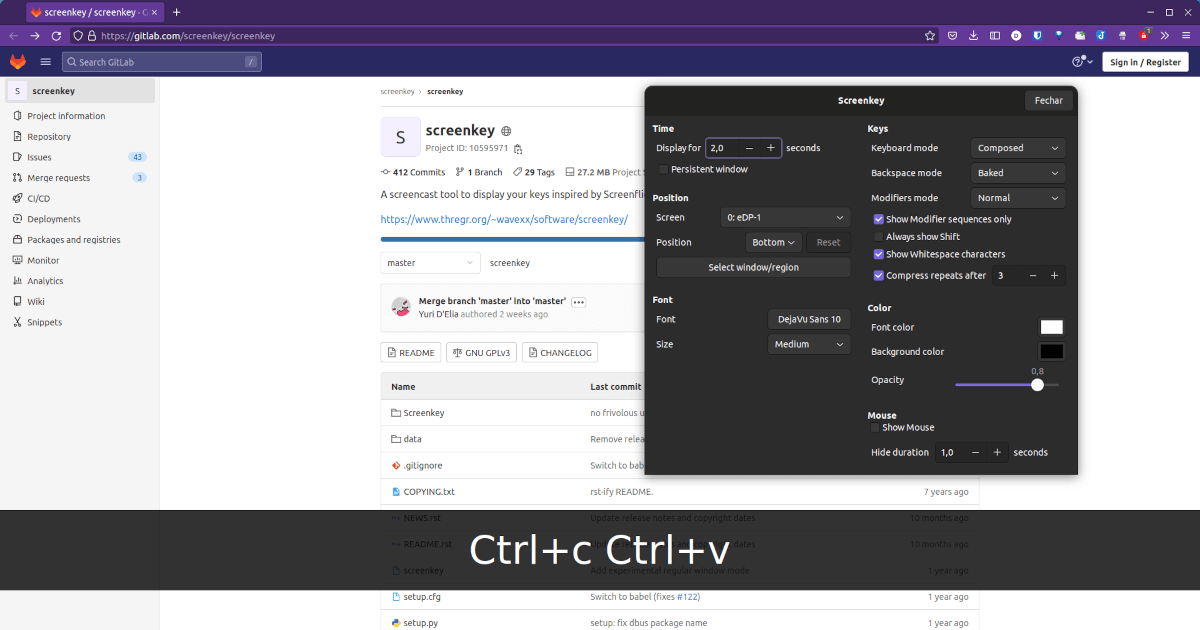Show more extensions with the double-chevron icon

(1164, 36)
